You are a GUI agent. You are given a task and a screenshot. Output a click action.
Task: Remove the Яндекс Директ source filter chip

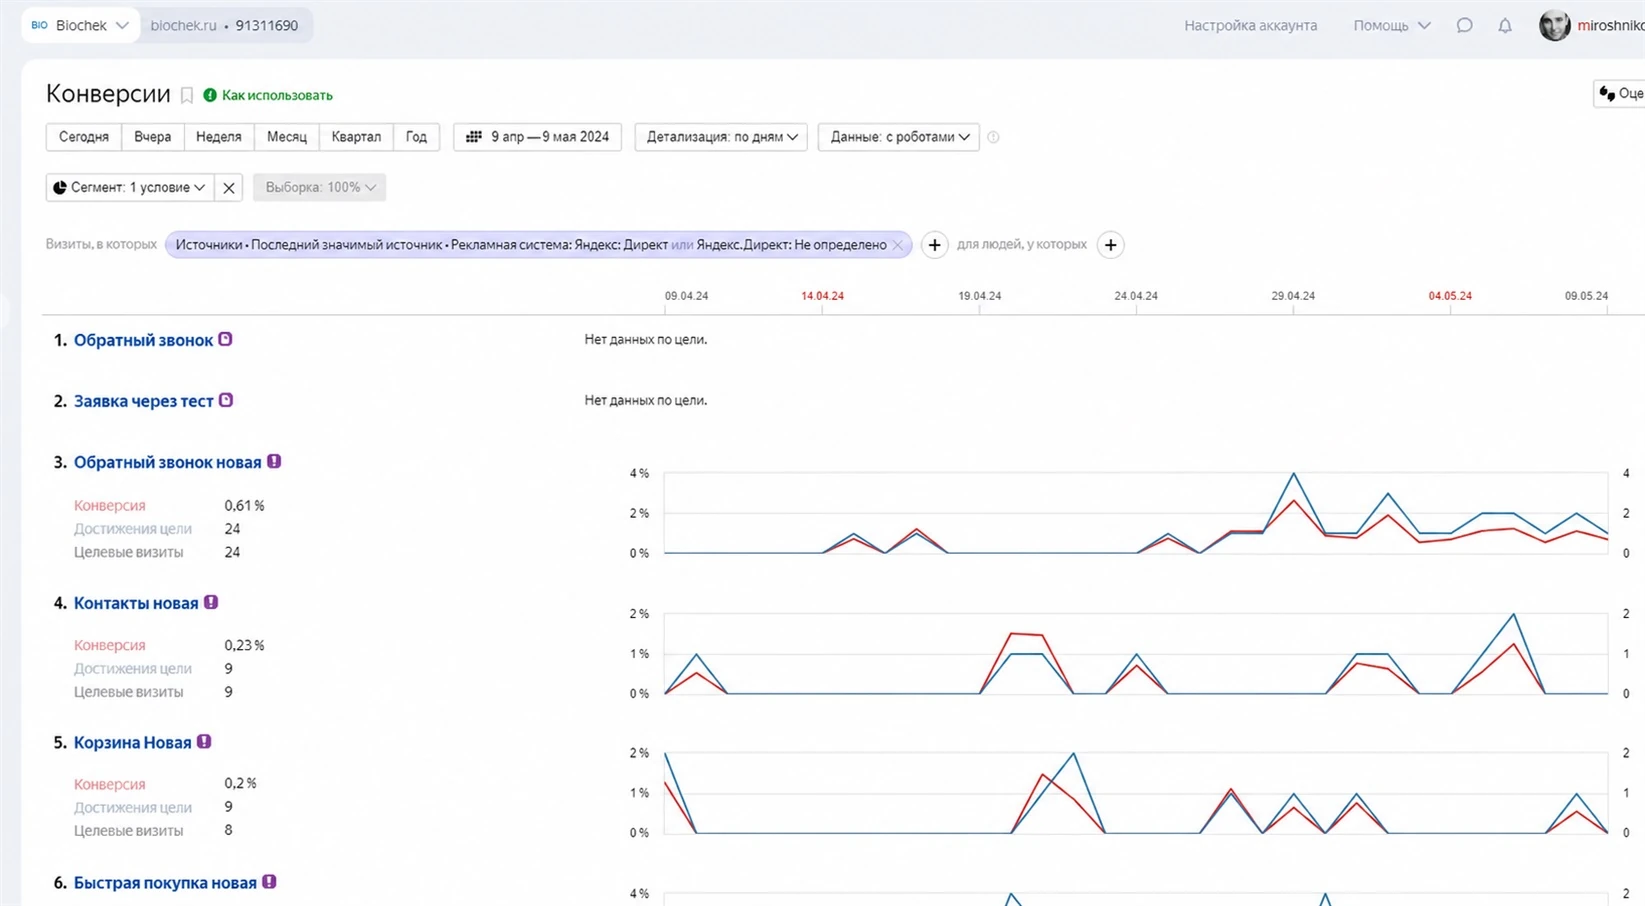tap(897, 245)
